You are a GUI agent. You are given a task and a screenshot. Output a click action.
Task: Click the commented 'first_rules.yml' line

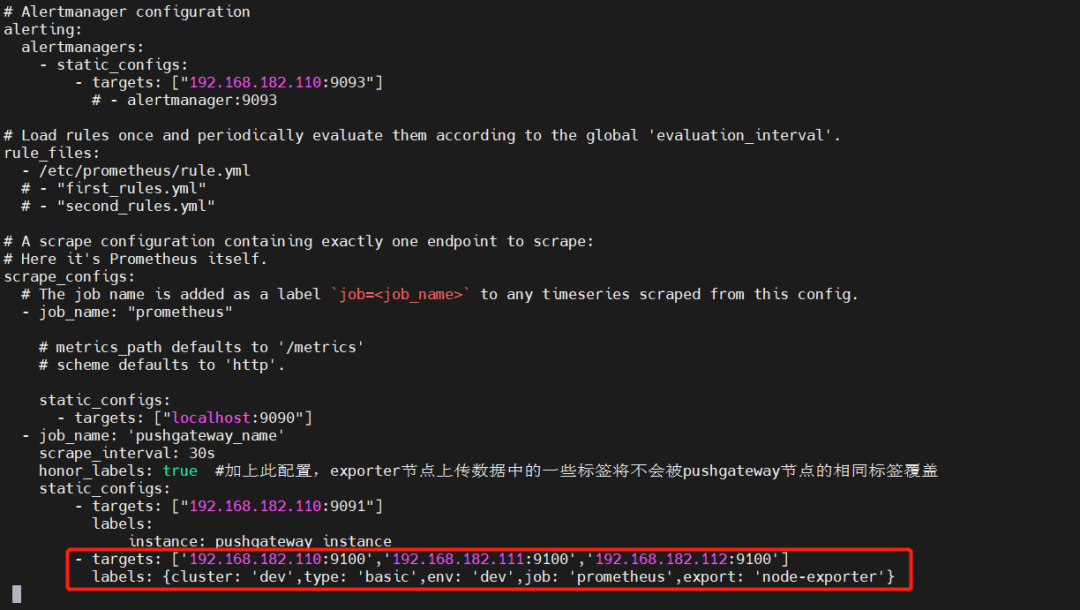pos(114,189)
